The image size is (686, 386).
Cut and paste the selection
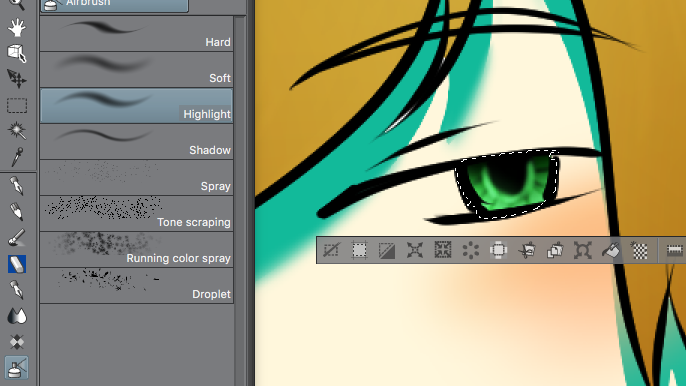point(527,250)
